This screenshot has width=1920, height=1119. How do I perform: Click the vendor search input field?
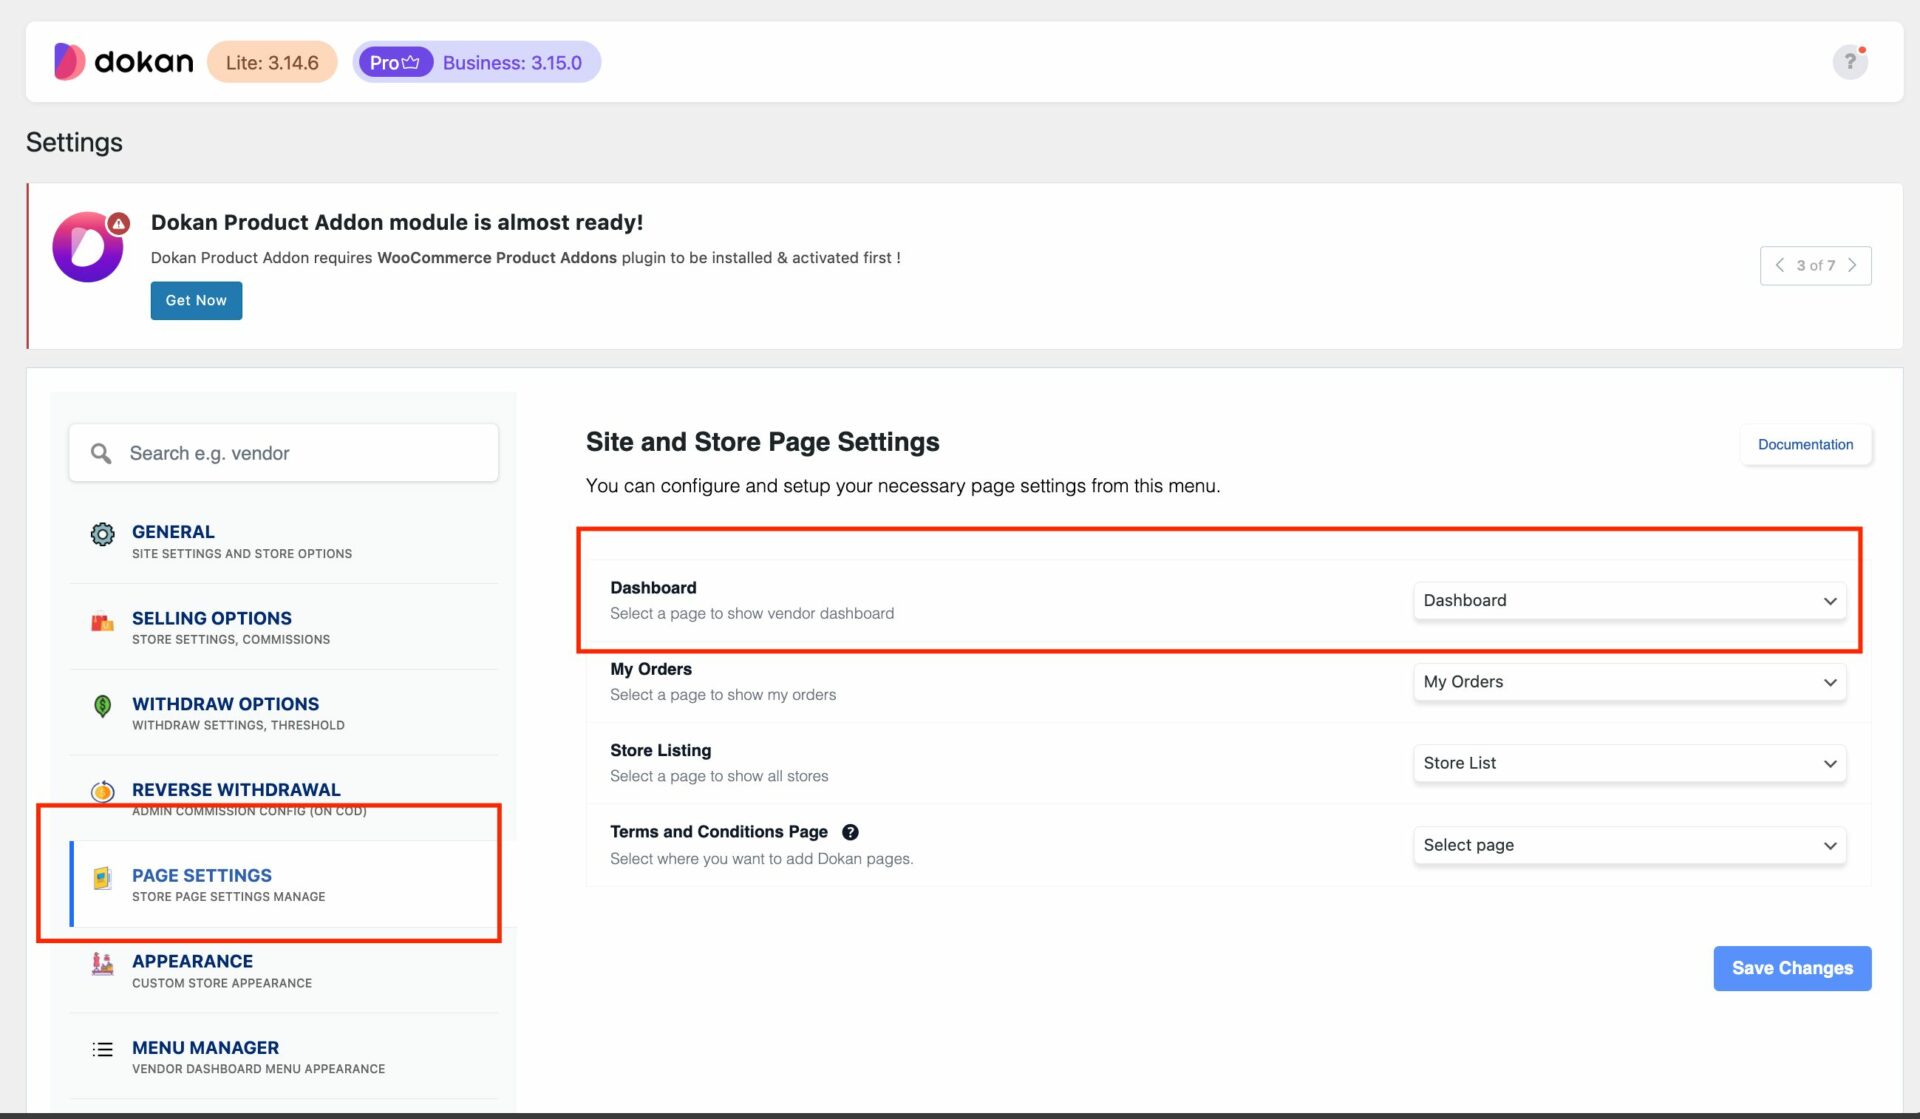tap(282, 453)
